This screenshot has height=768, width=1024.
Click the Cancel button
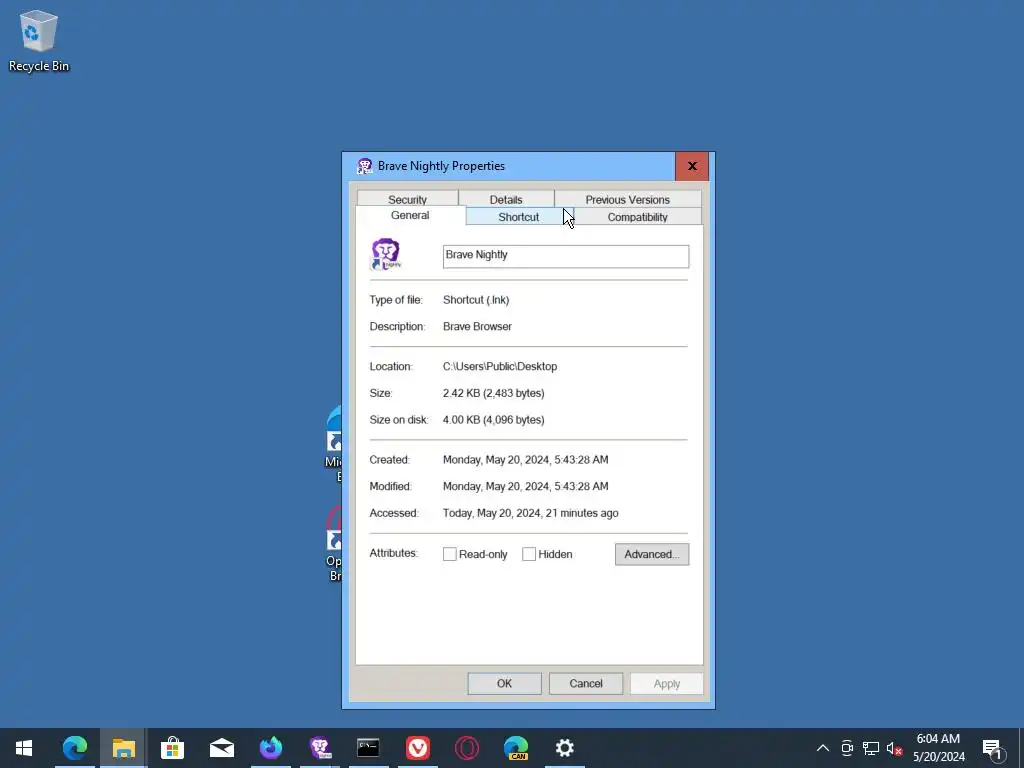click(x=586, y=684)
